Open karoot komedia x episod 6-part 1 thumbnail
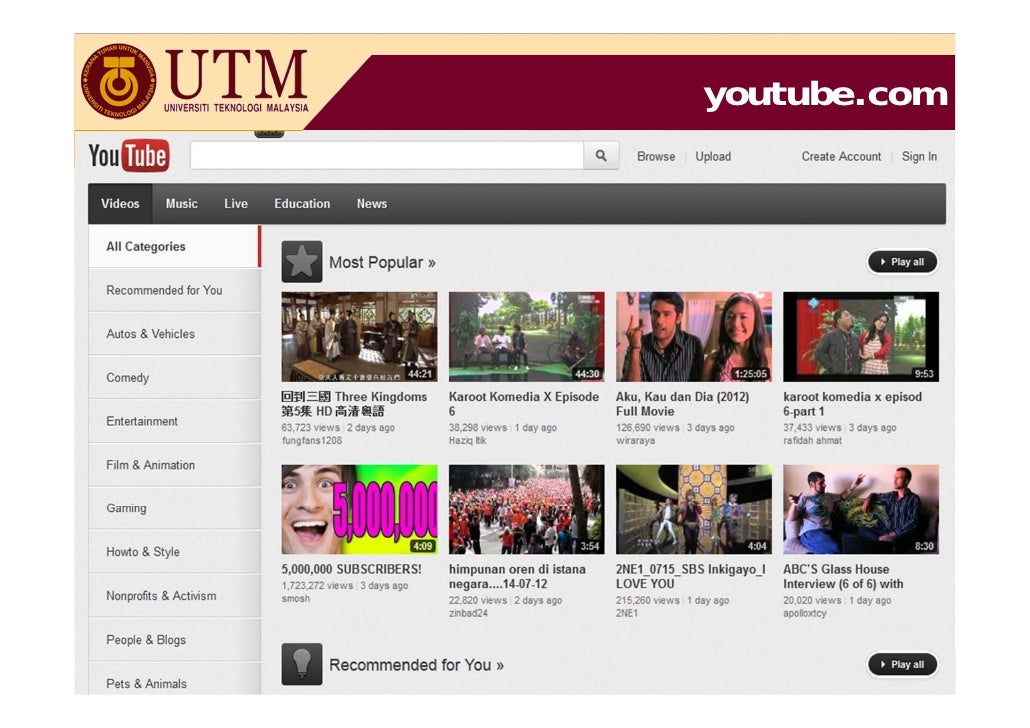 [x=861, y=336]
